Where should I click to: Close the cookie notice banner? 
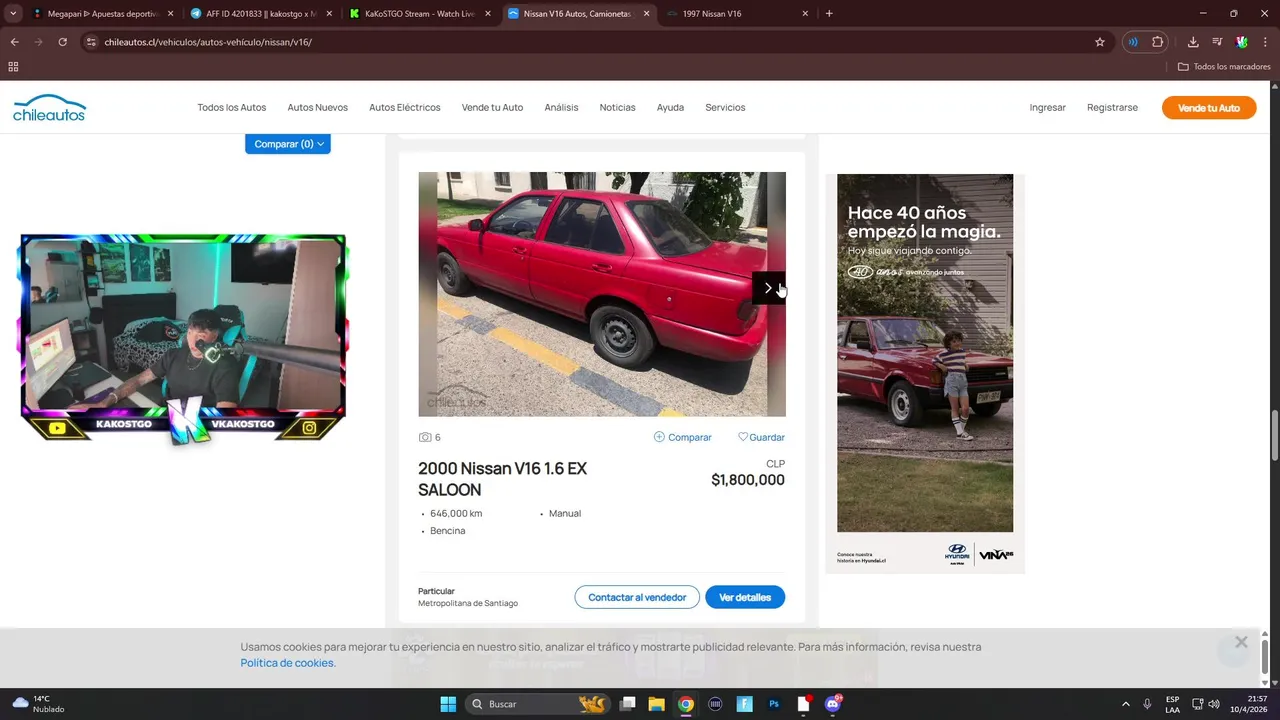tap(1241, 642)
